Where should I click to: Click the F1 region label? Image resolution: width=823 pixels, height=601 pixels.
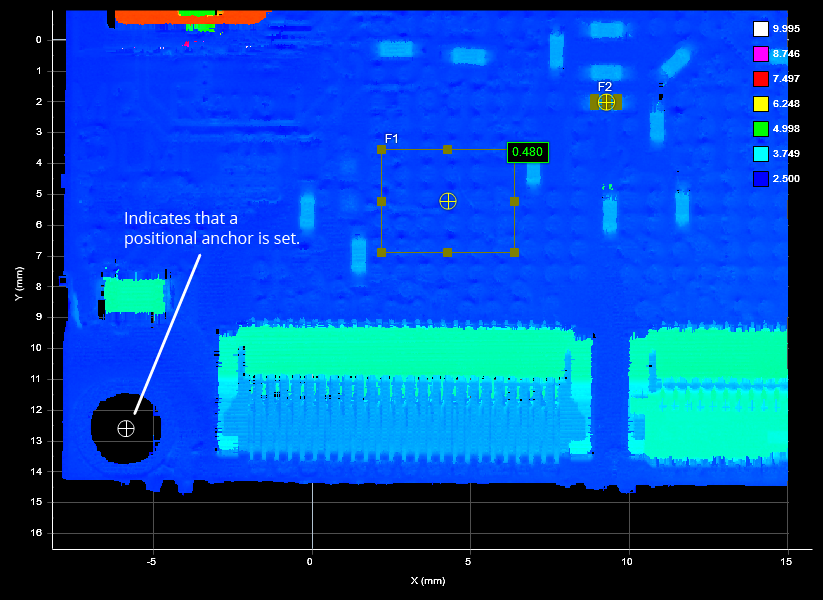coord(392,139)
